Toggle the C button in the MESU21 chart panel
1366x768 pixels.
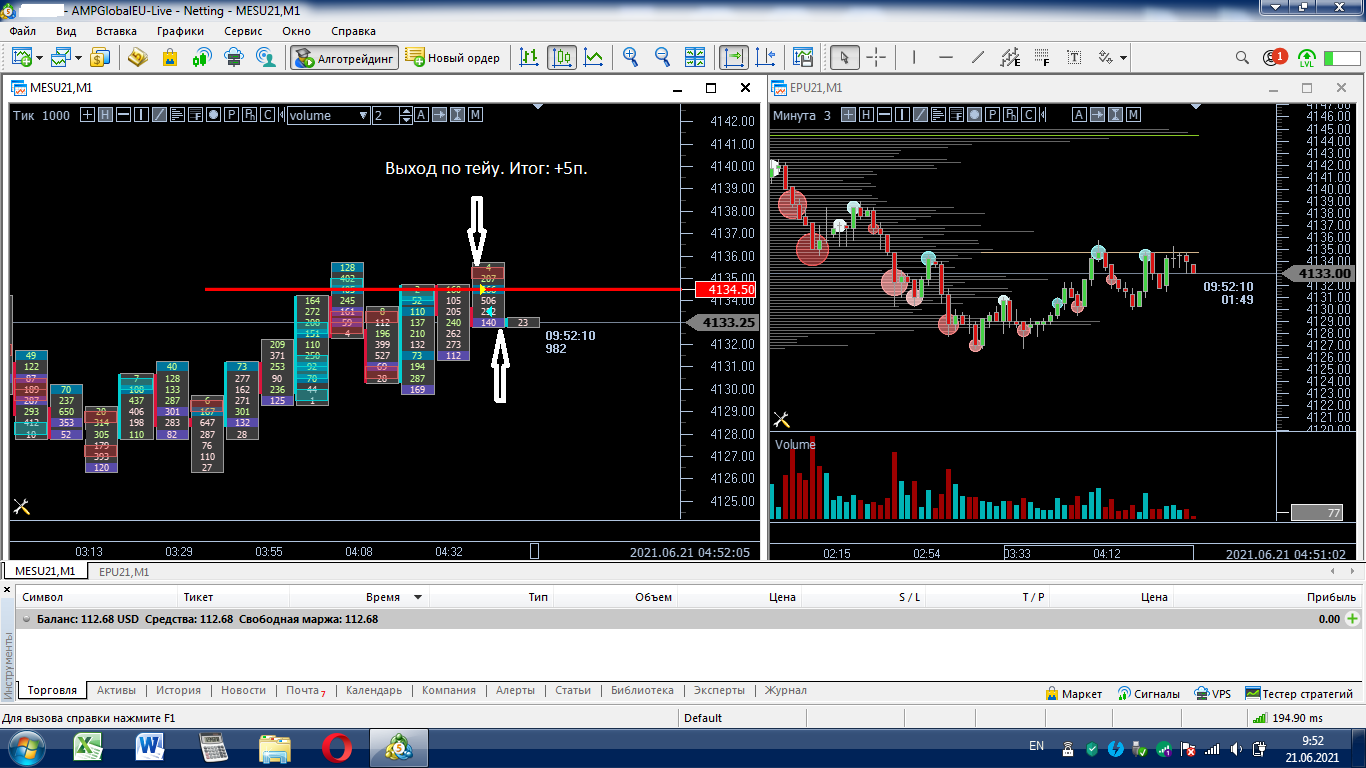(x=267, y=115)
